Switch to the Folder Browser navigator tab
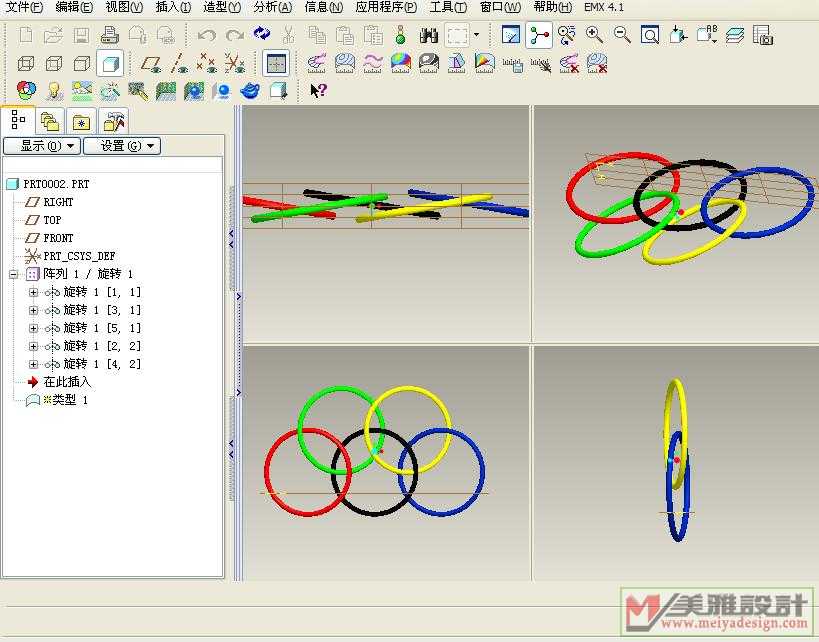 [50, 122]
